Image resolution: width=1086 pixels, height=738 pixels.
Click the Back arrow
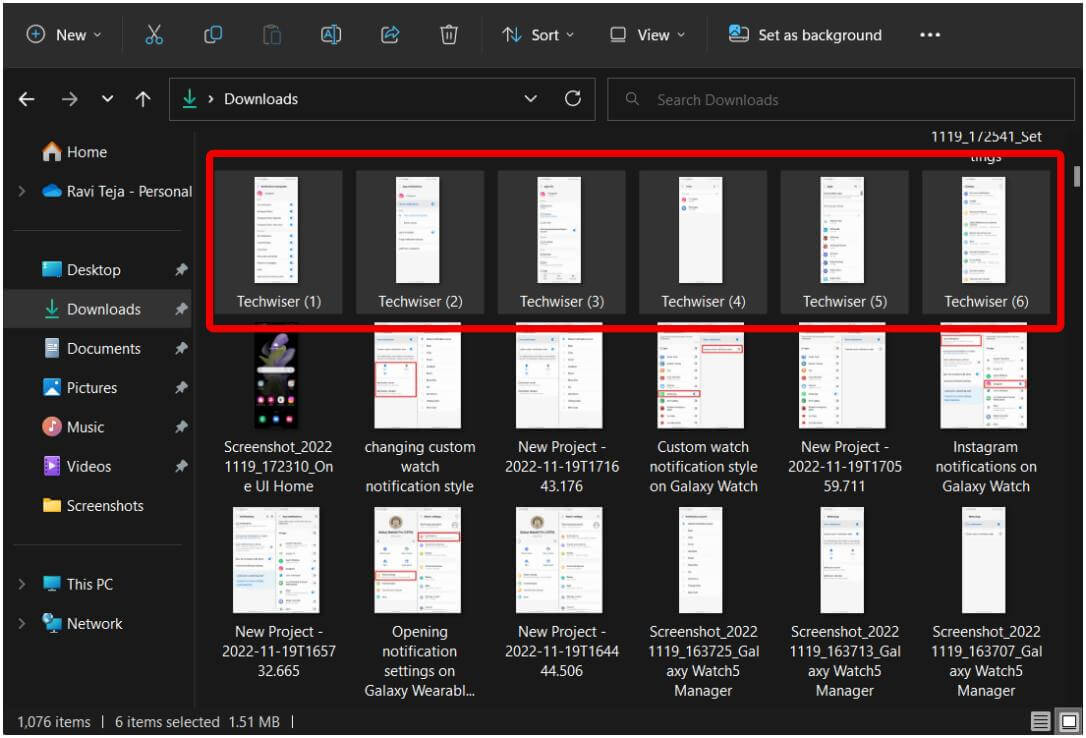click(26, 99)
